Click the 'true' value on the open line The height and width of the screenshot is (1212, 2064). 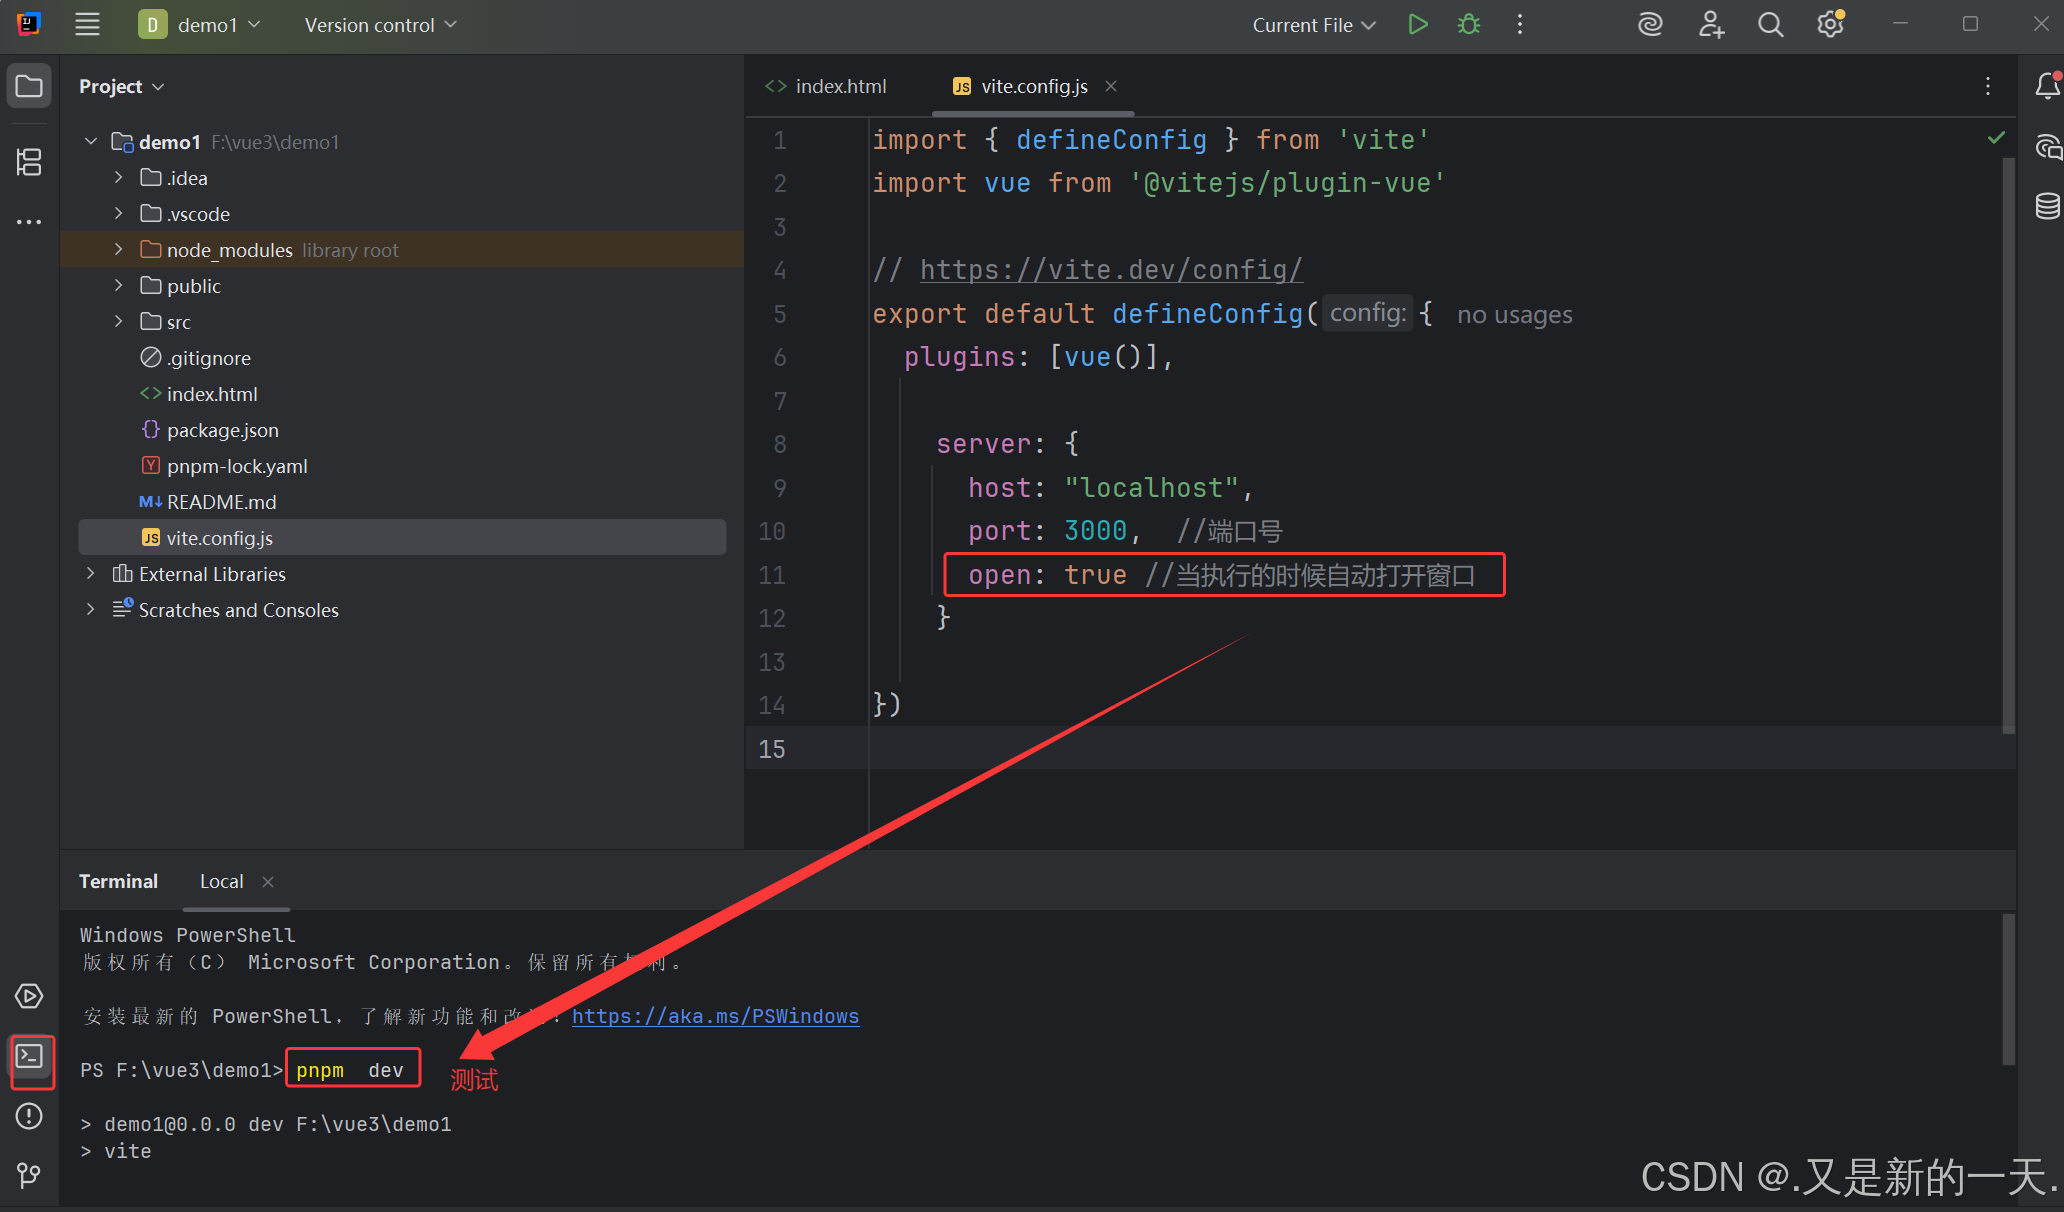[1095, 575]
